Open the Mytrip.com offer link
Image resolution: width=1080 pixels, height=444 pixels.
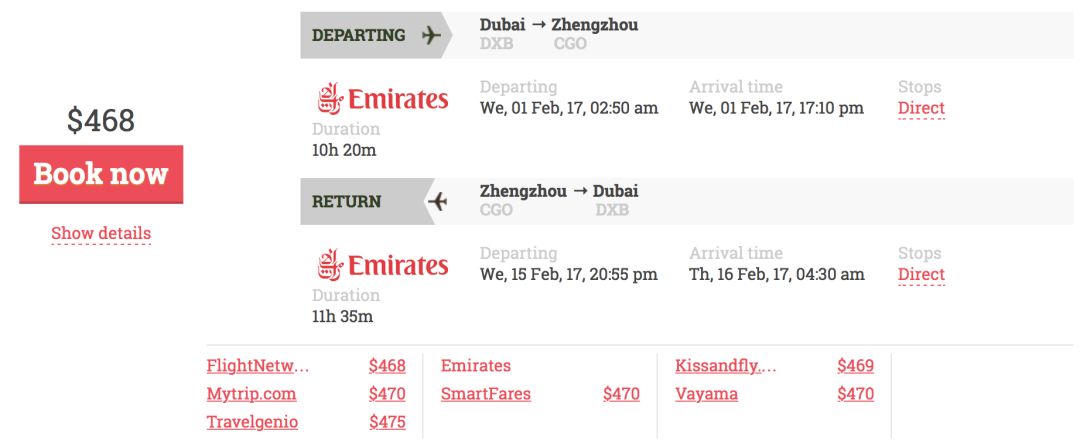click(x=251, y=394)
